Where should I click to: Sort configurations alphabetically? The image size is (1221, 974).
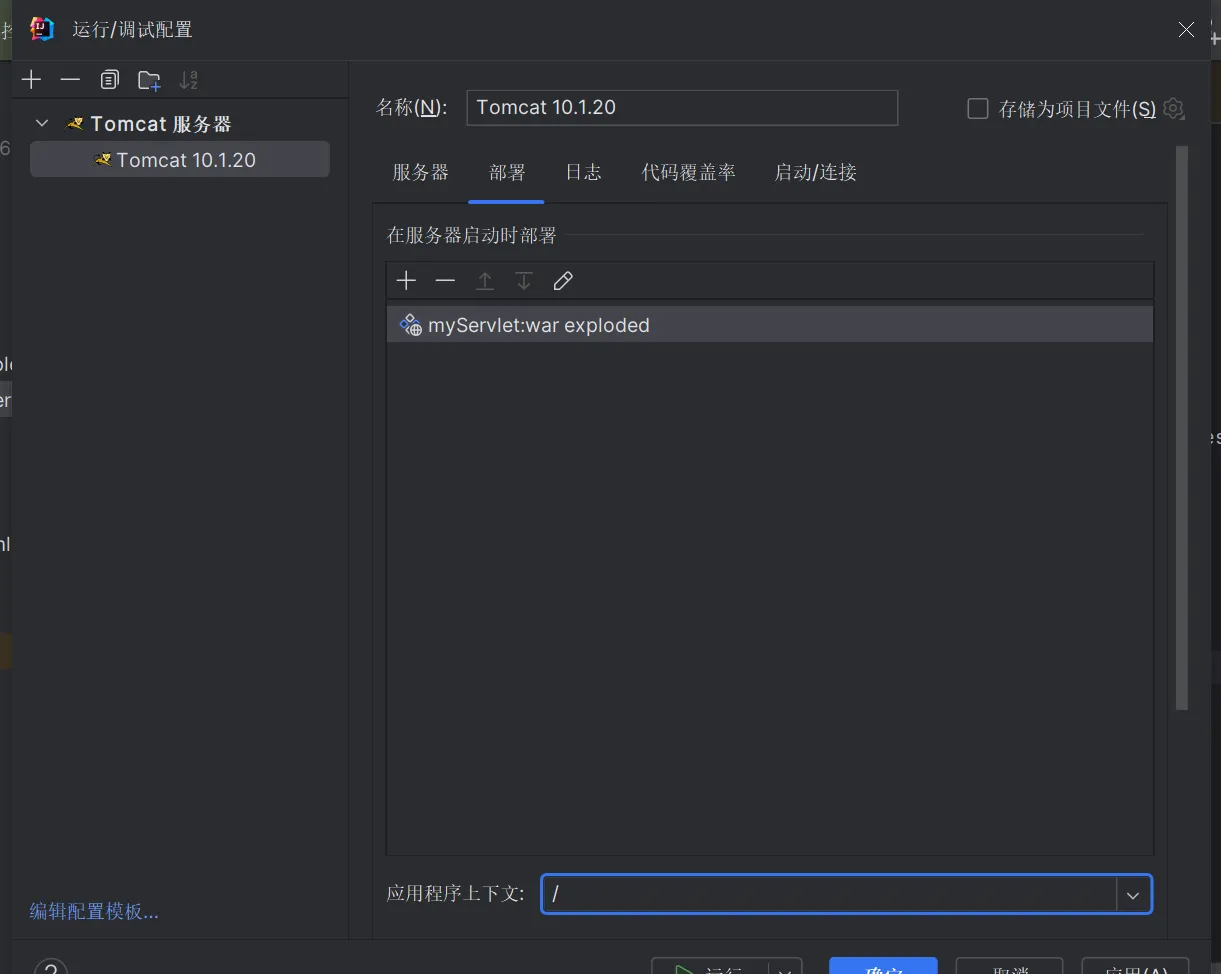(x=188, y=80)
